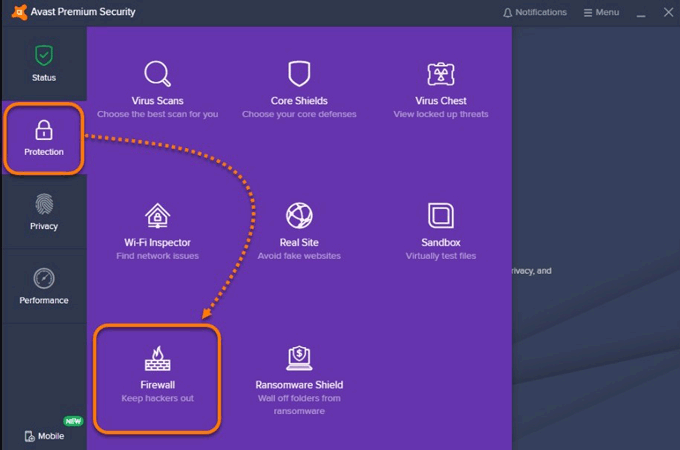Open the Real Site globe icon
Screen dimensions: 680x450
(299, 216)
